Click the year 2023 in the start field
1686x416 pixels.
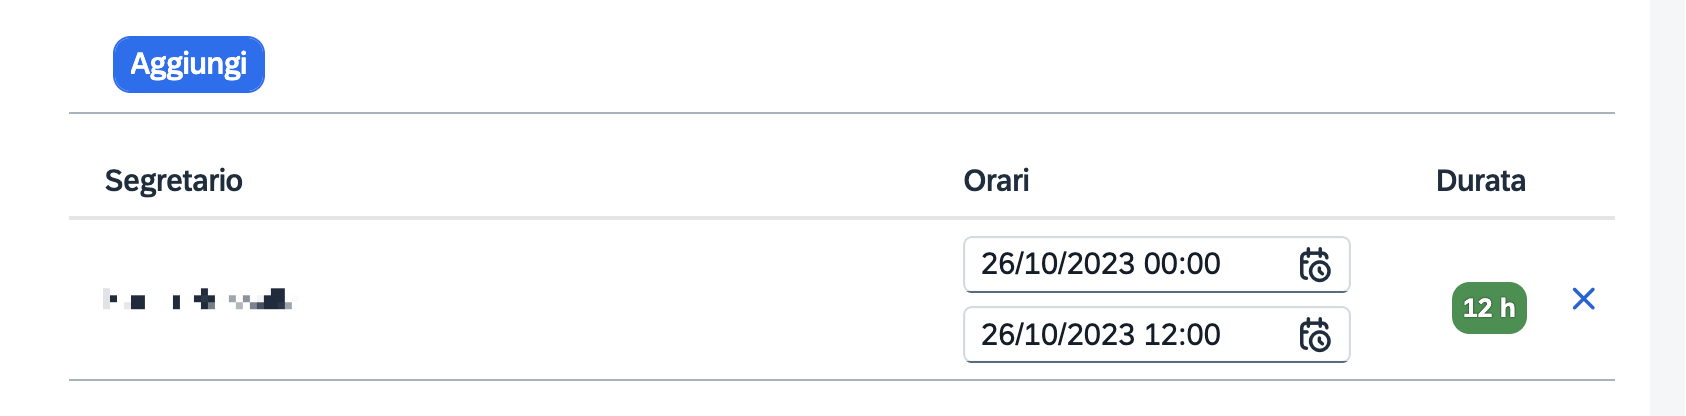[1101, 264]
